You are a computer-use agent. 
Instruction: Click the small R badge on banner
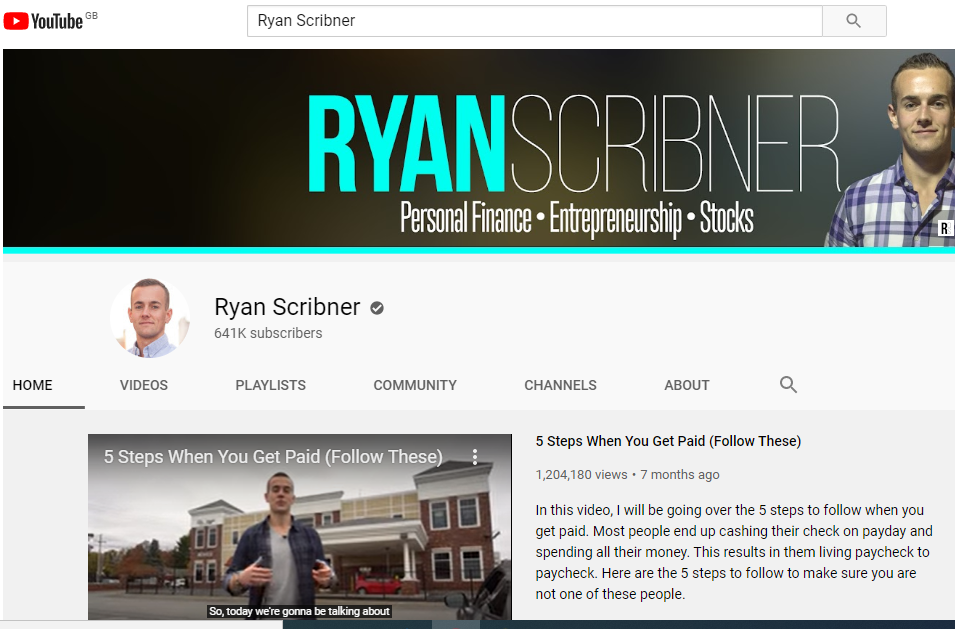[945, 228]
